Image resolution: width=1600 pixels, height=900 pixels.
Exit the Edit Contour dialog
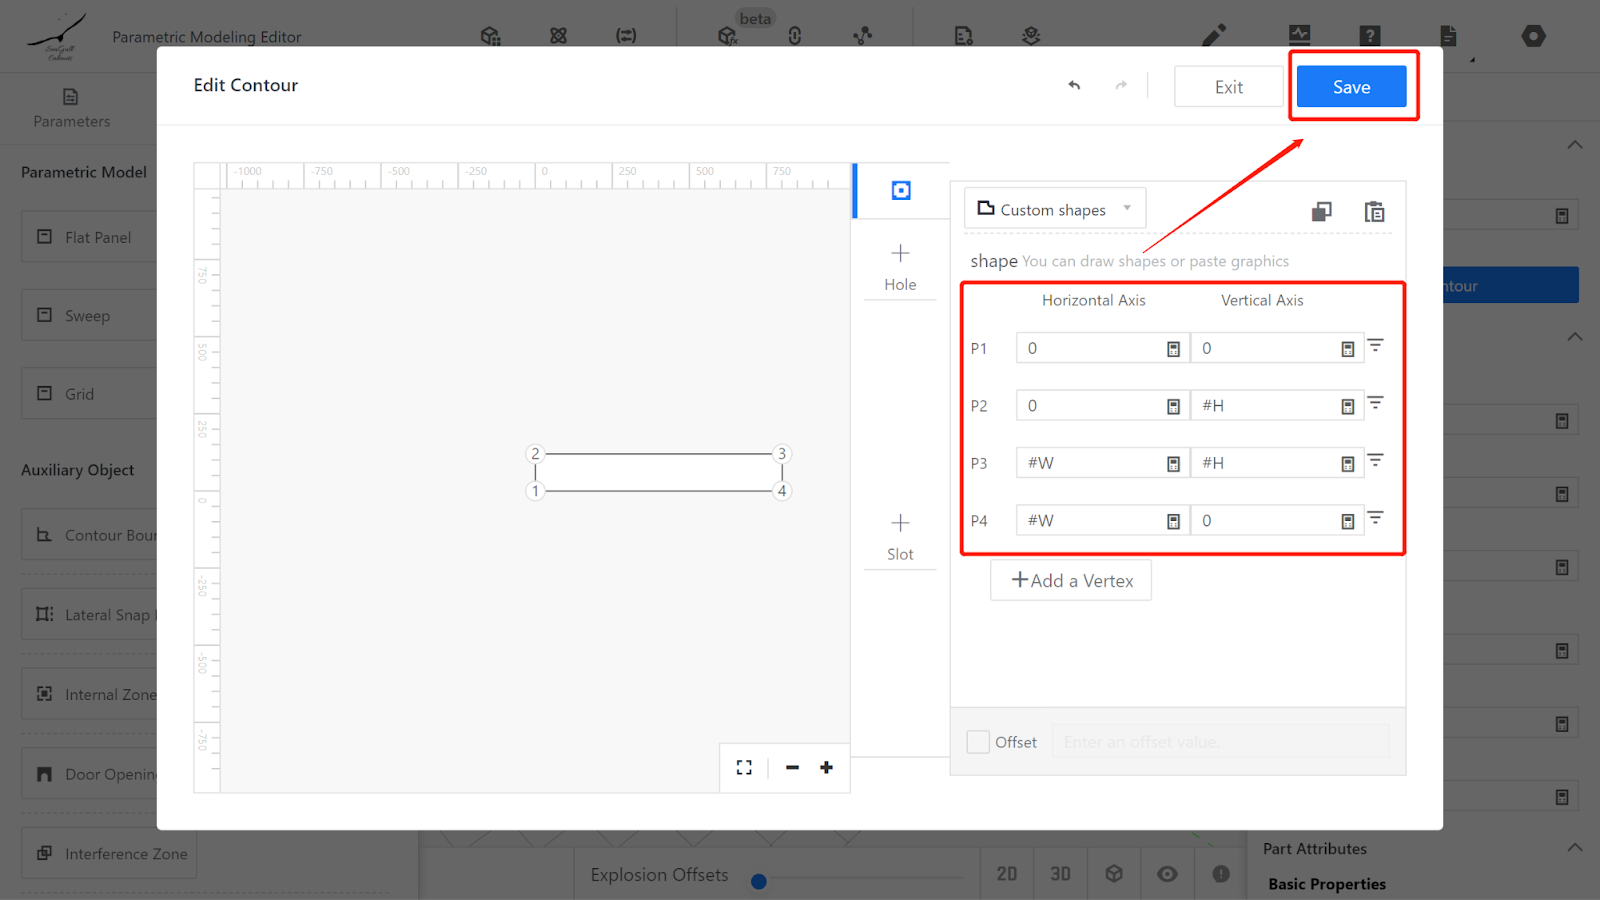click(x=1228, y=87)
